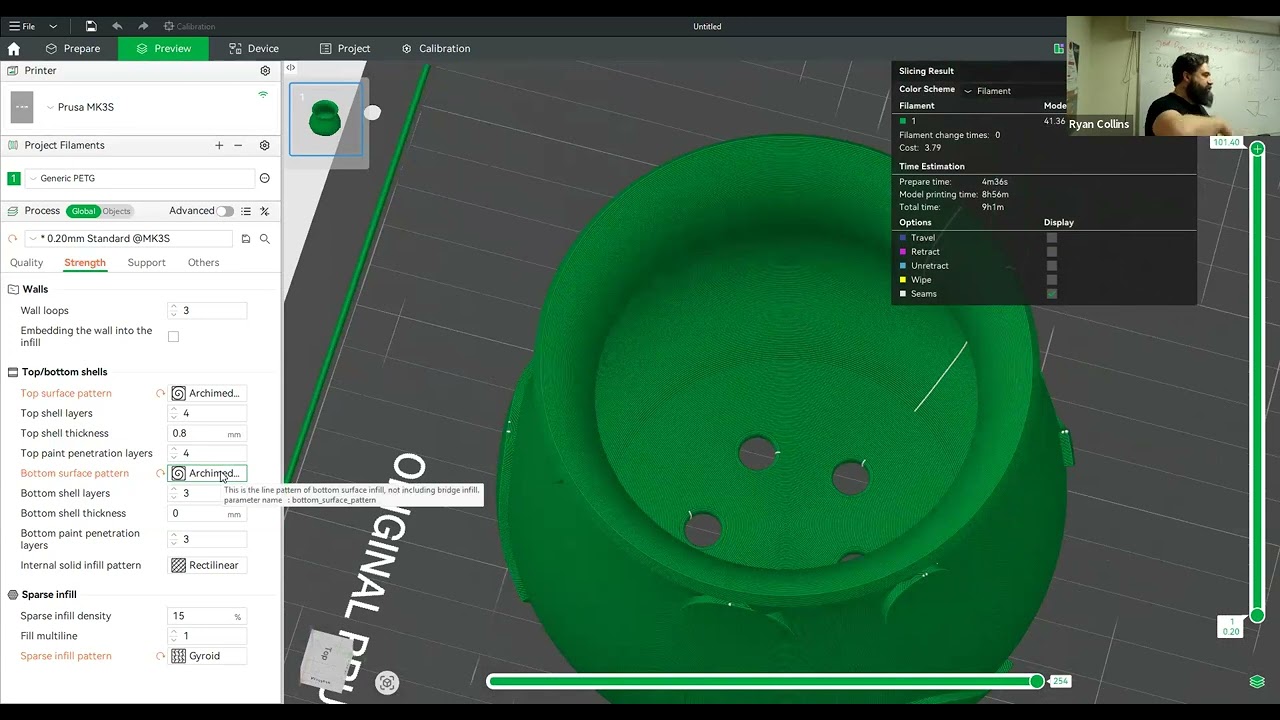The image size is (1280, 720).
Task: Click the top handle of vertical layer slider
Action: 1257,148
